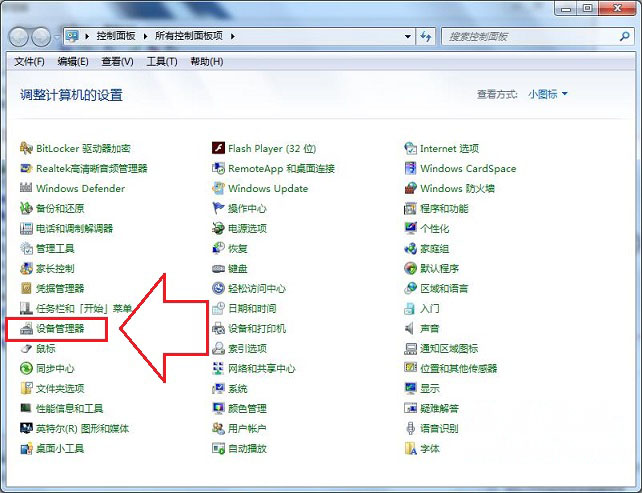Open the 程序和功能 link

click(444, 208)
